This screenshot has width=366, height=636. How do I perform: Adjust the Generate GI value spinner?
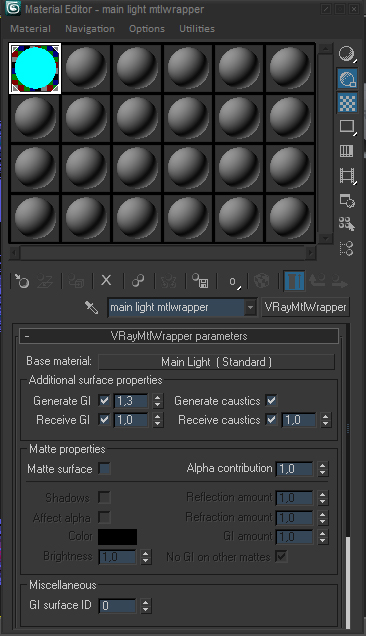coord(157,401)
